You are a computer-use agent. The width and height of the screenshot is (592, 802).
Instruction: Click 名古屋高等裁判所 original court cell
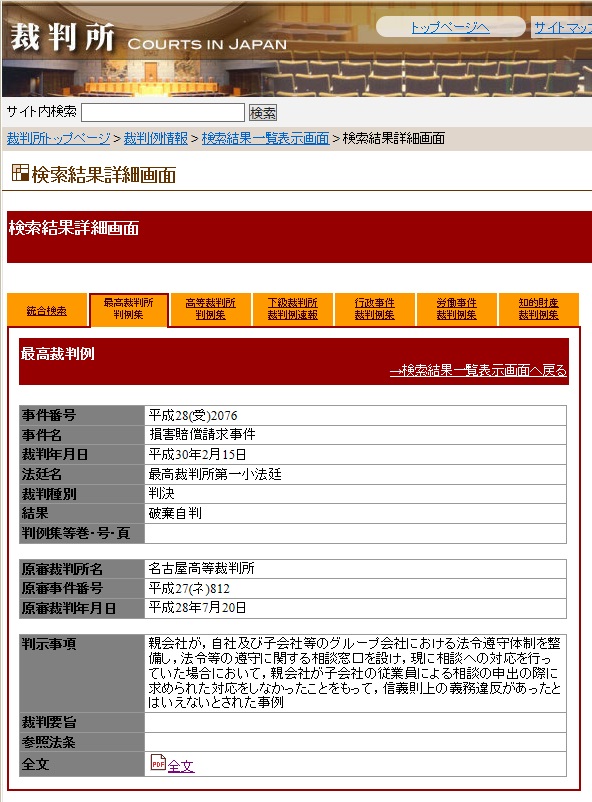coord(356,568)
